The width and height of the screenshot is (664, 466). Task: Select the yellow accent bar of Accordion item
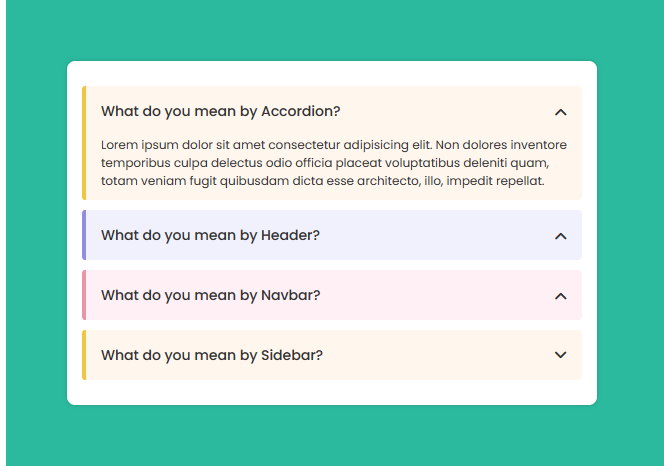(x=84, y=143)
